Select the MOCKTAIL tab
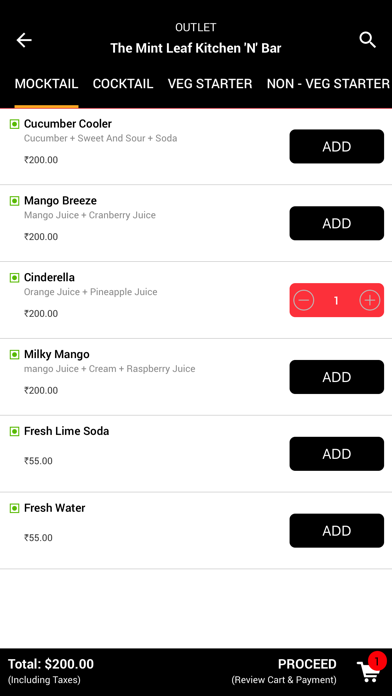This screenshot has width=392, height=696. click(46, 84)
